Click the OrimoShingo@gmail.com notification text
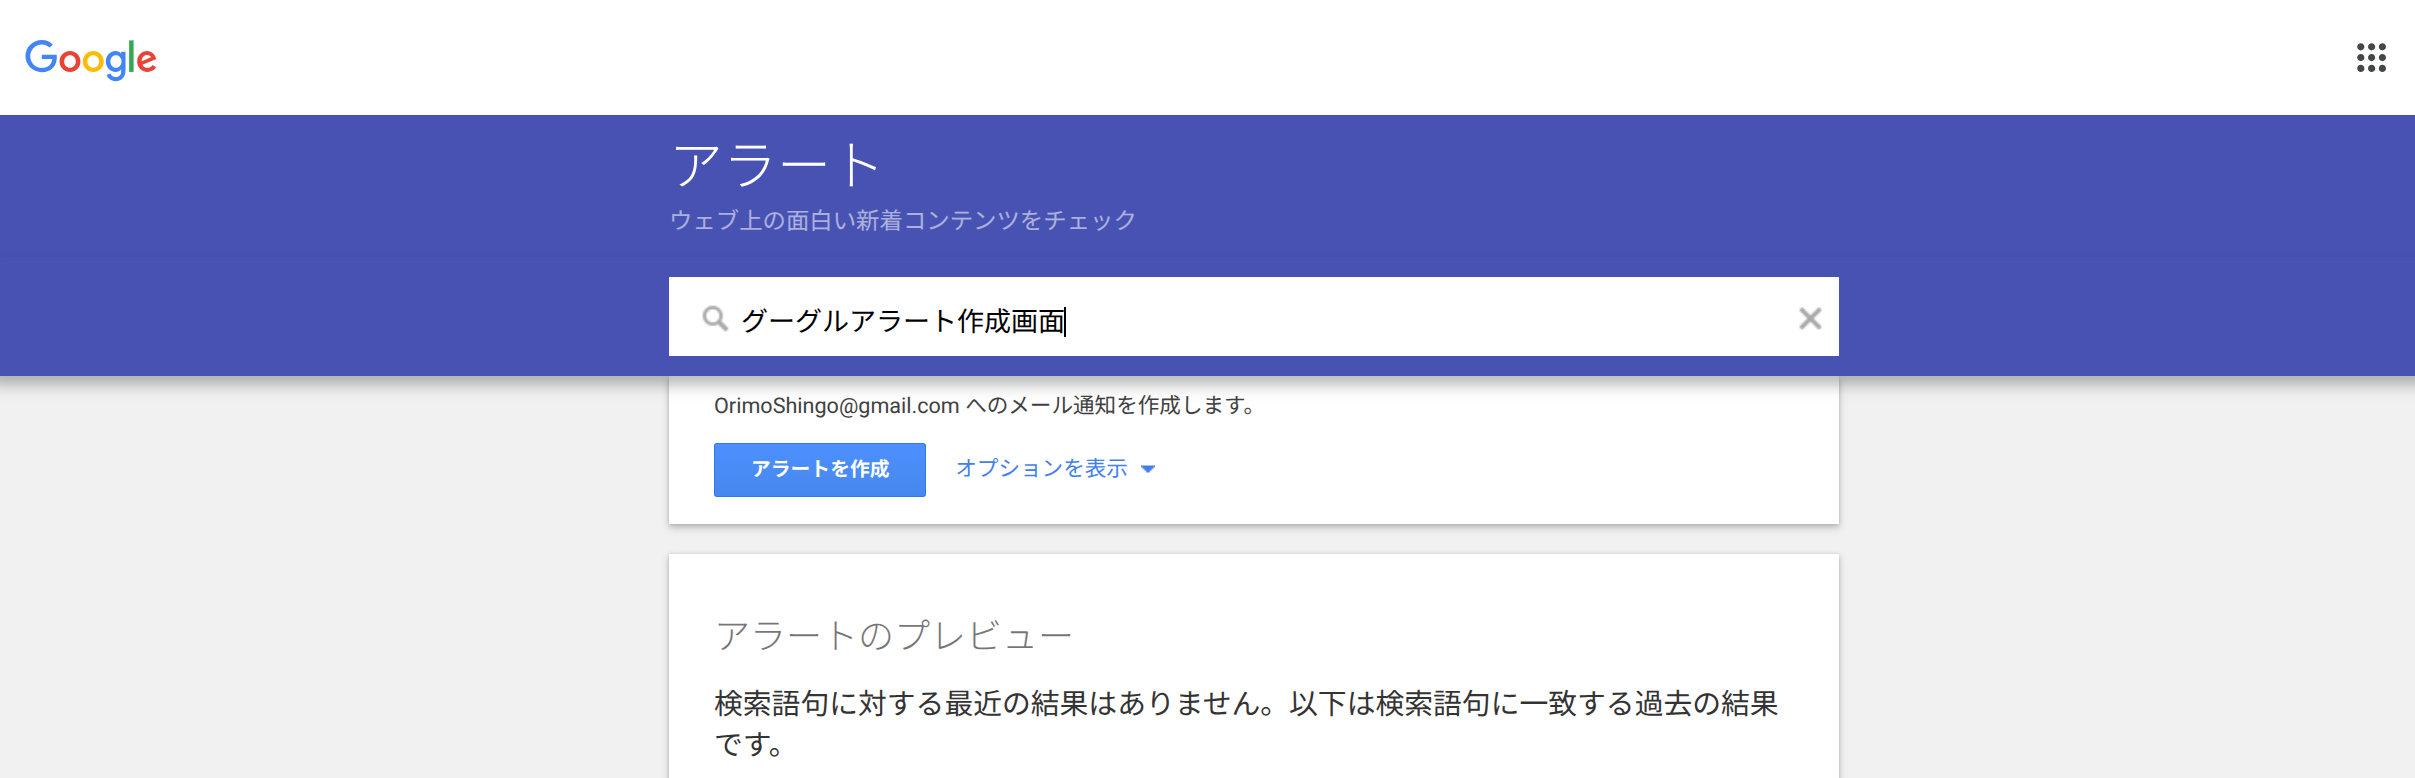The width and height of the screenshot is (2415, 778). click(x=984, y=405)
